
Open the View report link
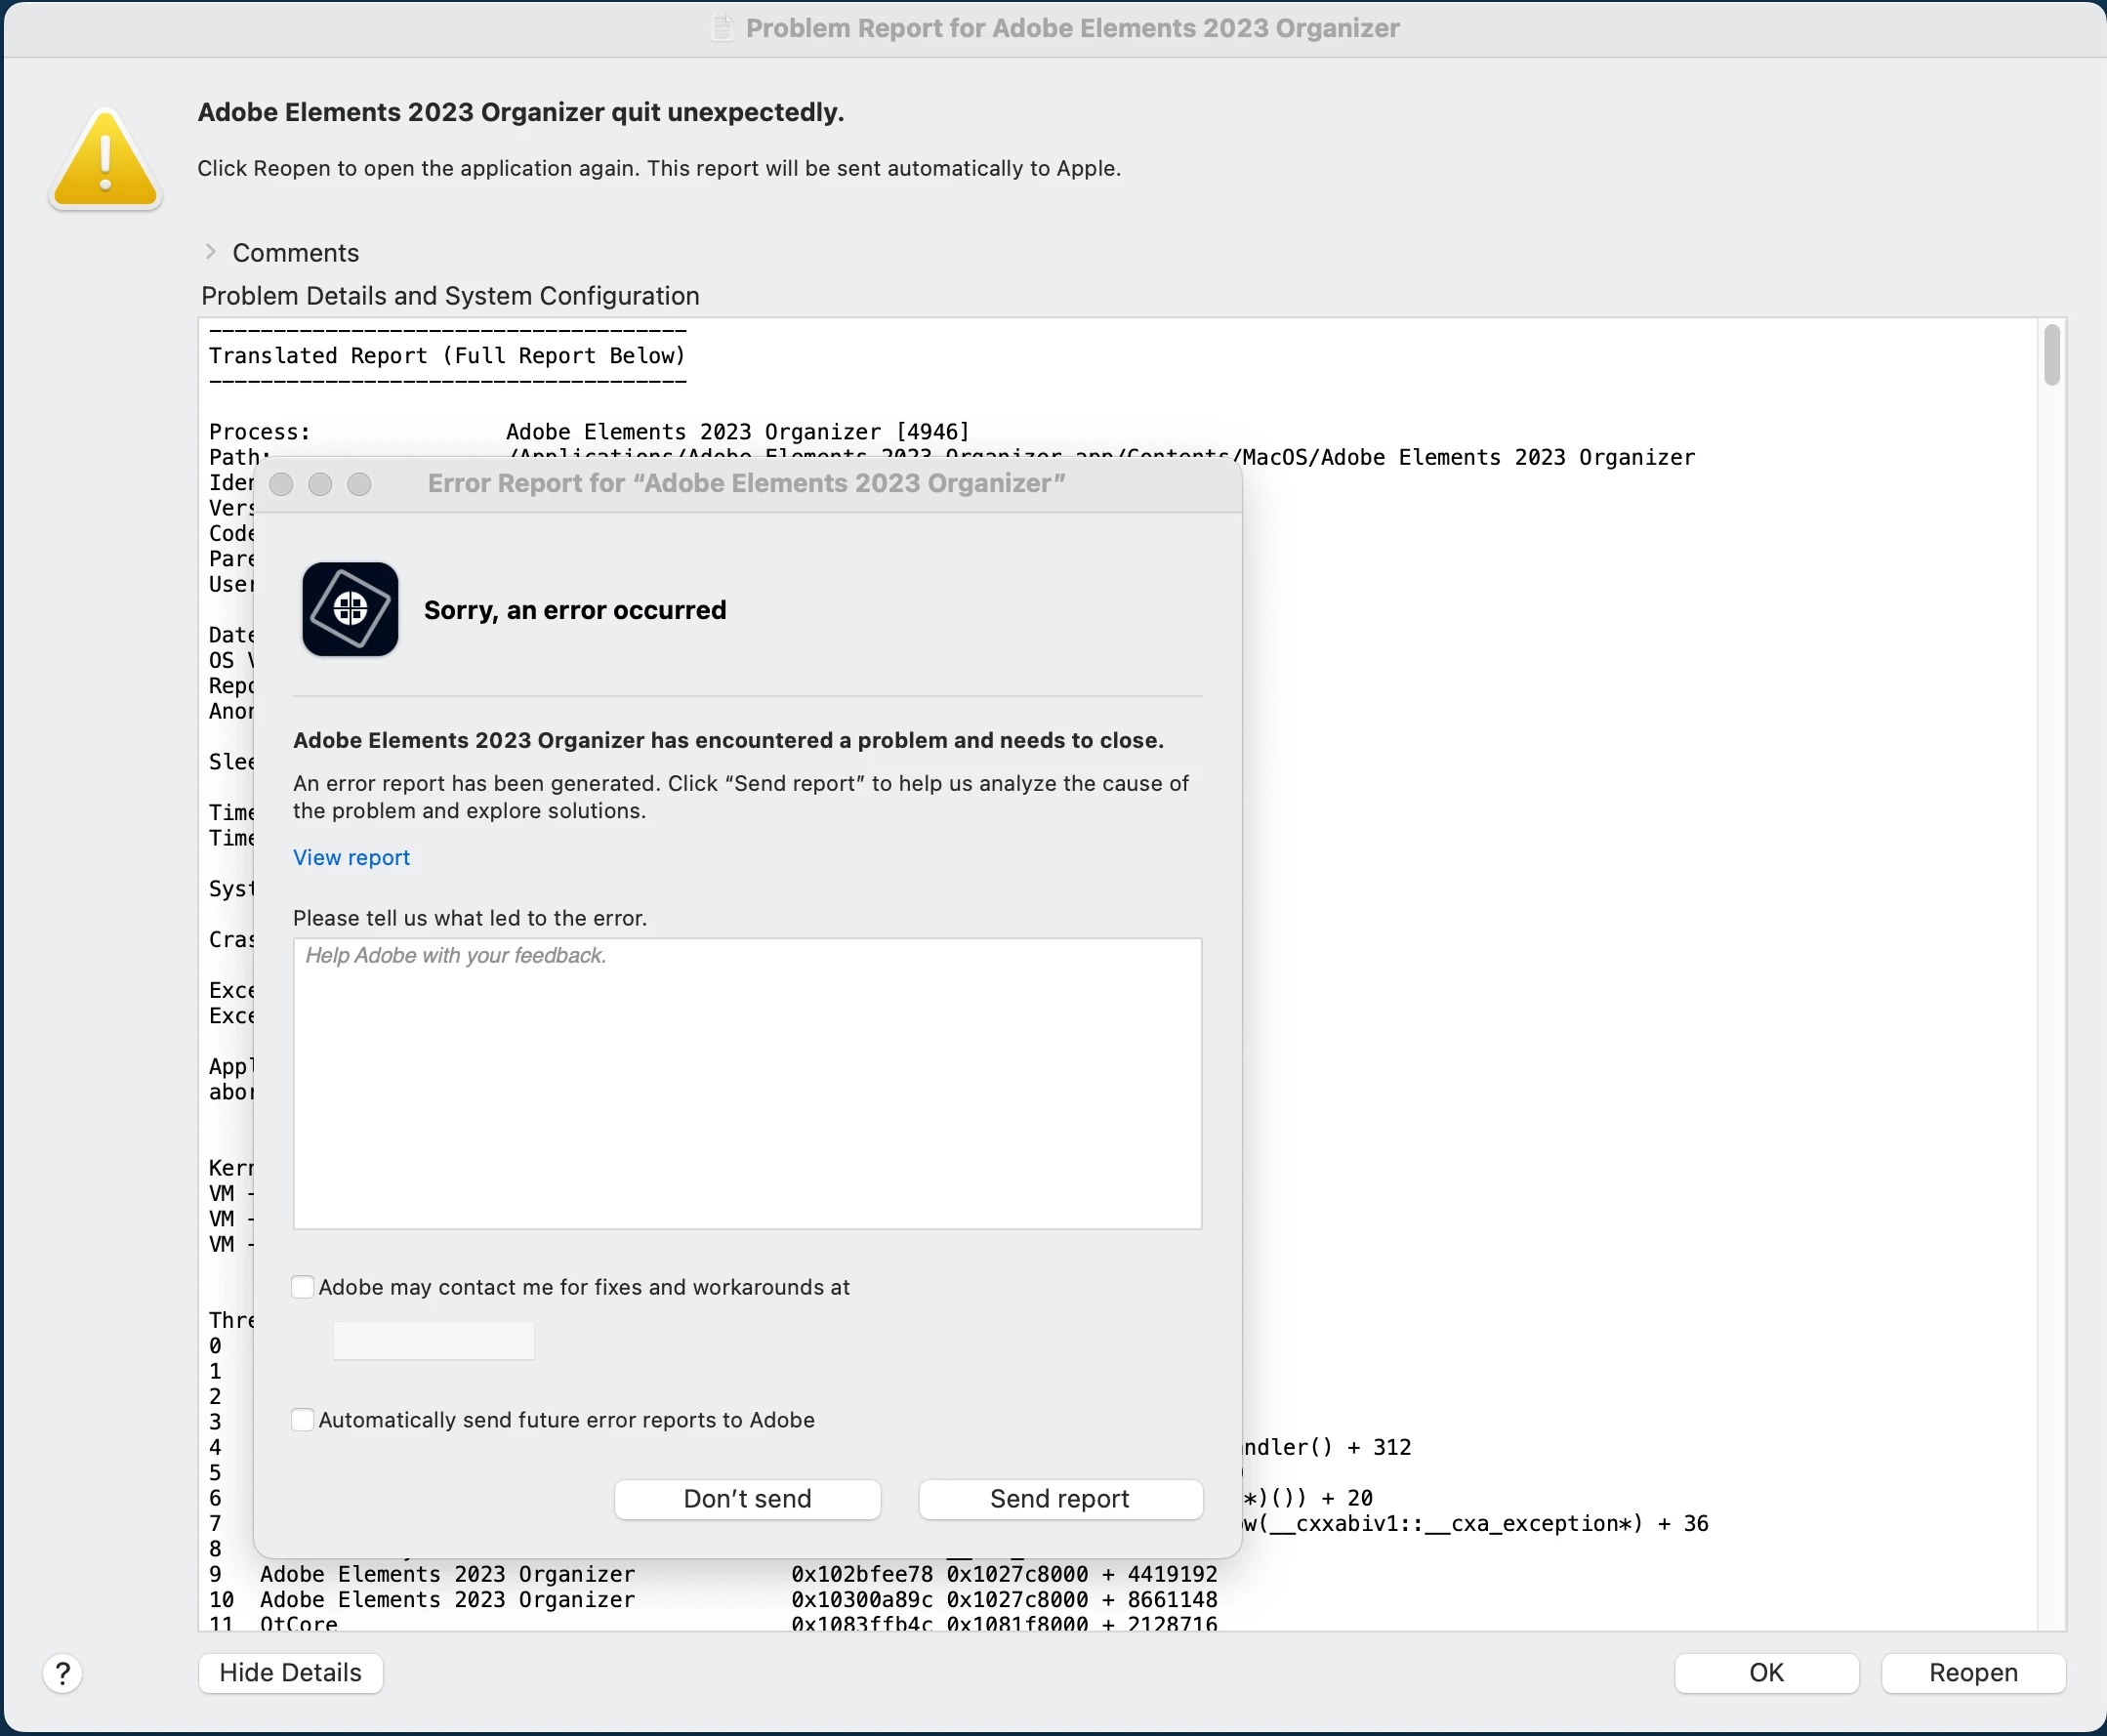click(x=351, y=857)
